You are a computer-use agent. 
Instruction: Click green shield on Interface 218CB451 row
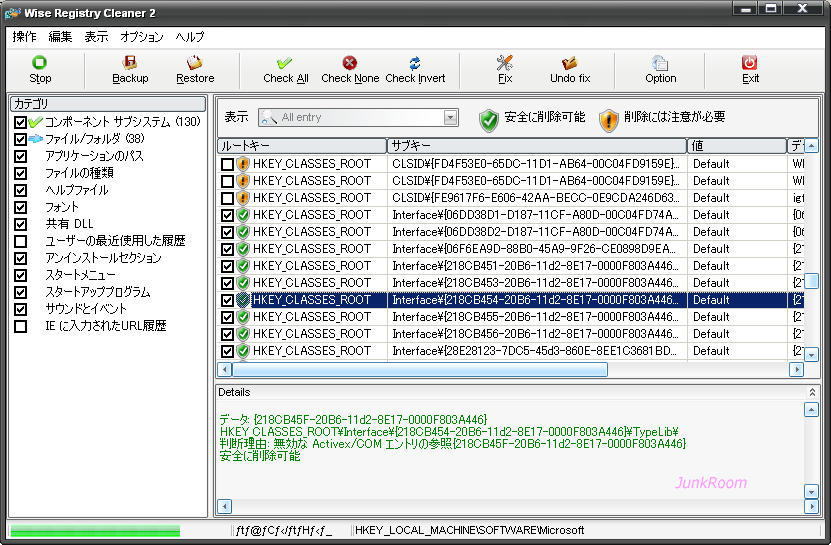(x=243, y=266)
